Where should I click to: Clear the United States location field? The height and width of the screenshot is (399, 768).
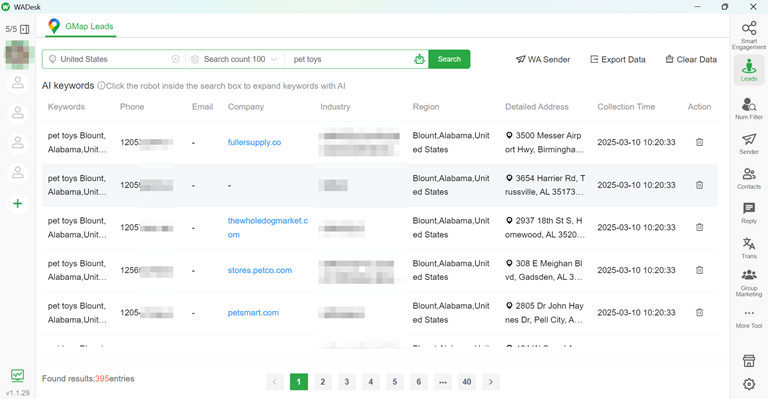point(175,59)
